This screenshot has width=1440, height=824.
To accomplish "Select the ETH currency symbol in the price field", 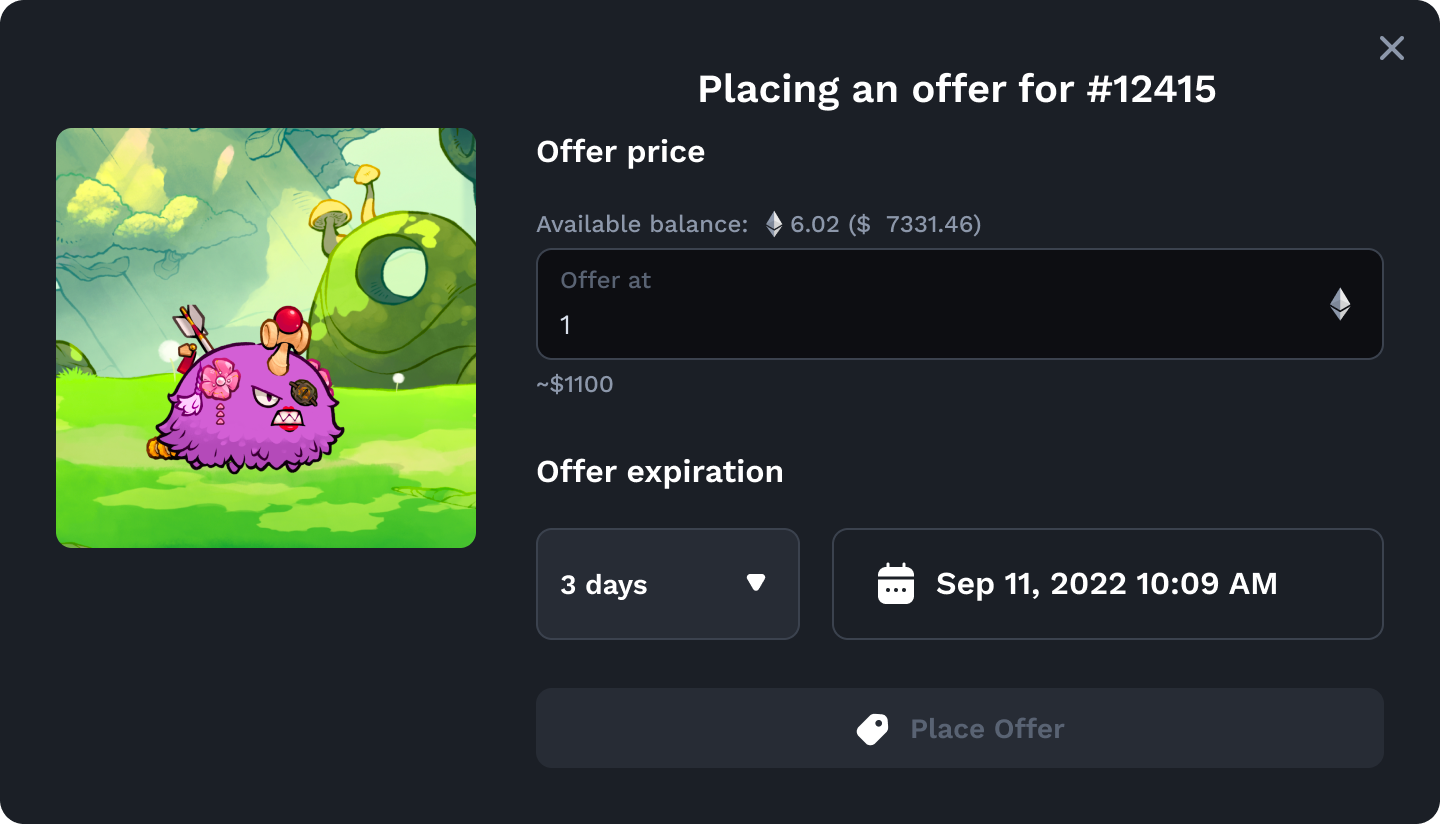I will (x=1340, y=304).
